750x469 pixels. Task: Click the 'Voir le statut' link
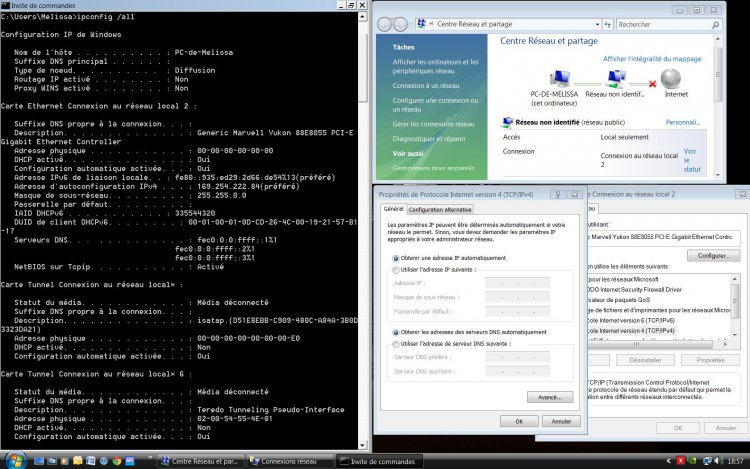pyautogui.click(x=691, y=160)
